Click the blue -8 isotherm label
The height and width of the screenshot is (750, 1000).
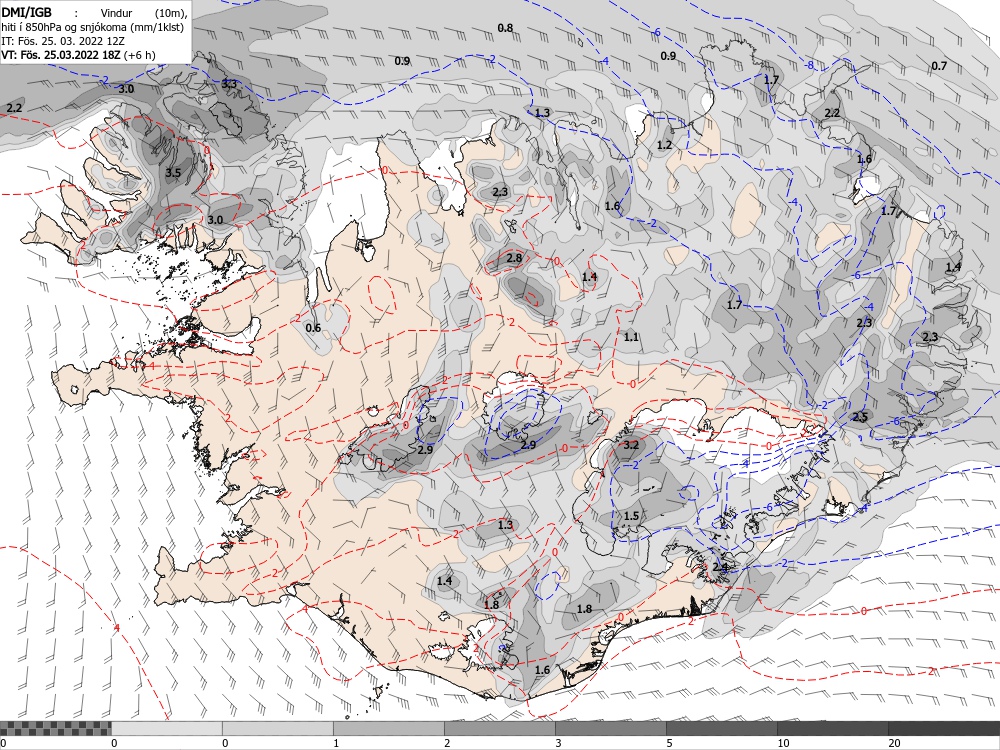click(x=809, y=66)
